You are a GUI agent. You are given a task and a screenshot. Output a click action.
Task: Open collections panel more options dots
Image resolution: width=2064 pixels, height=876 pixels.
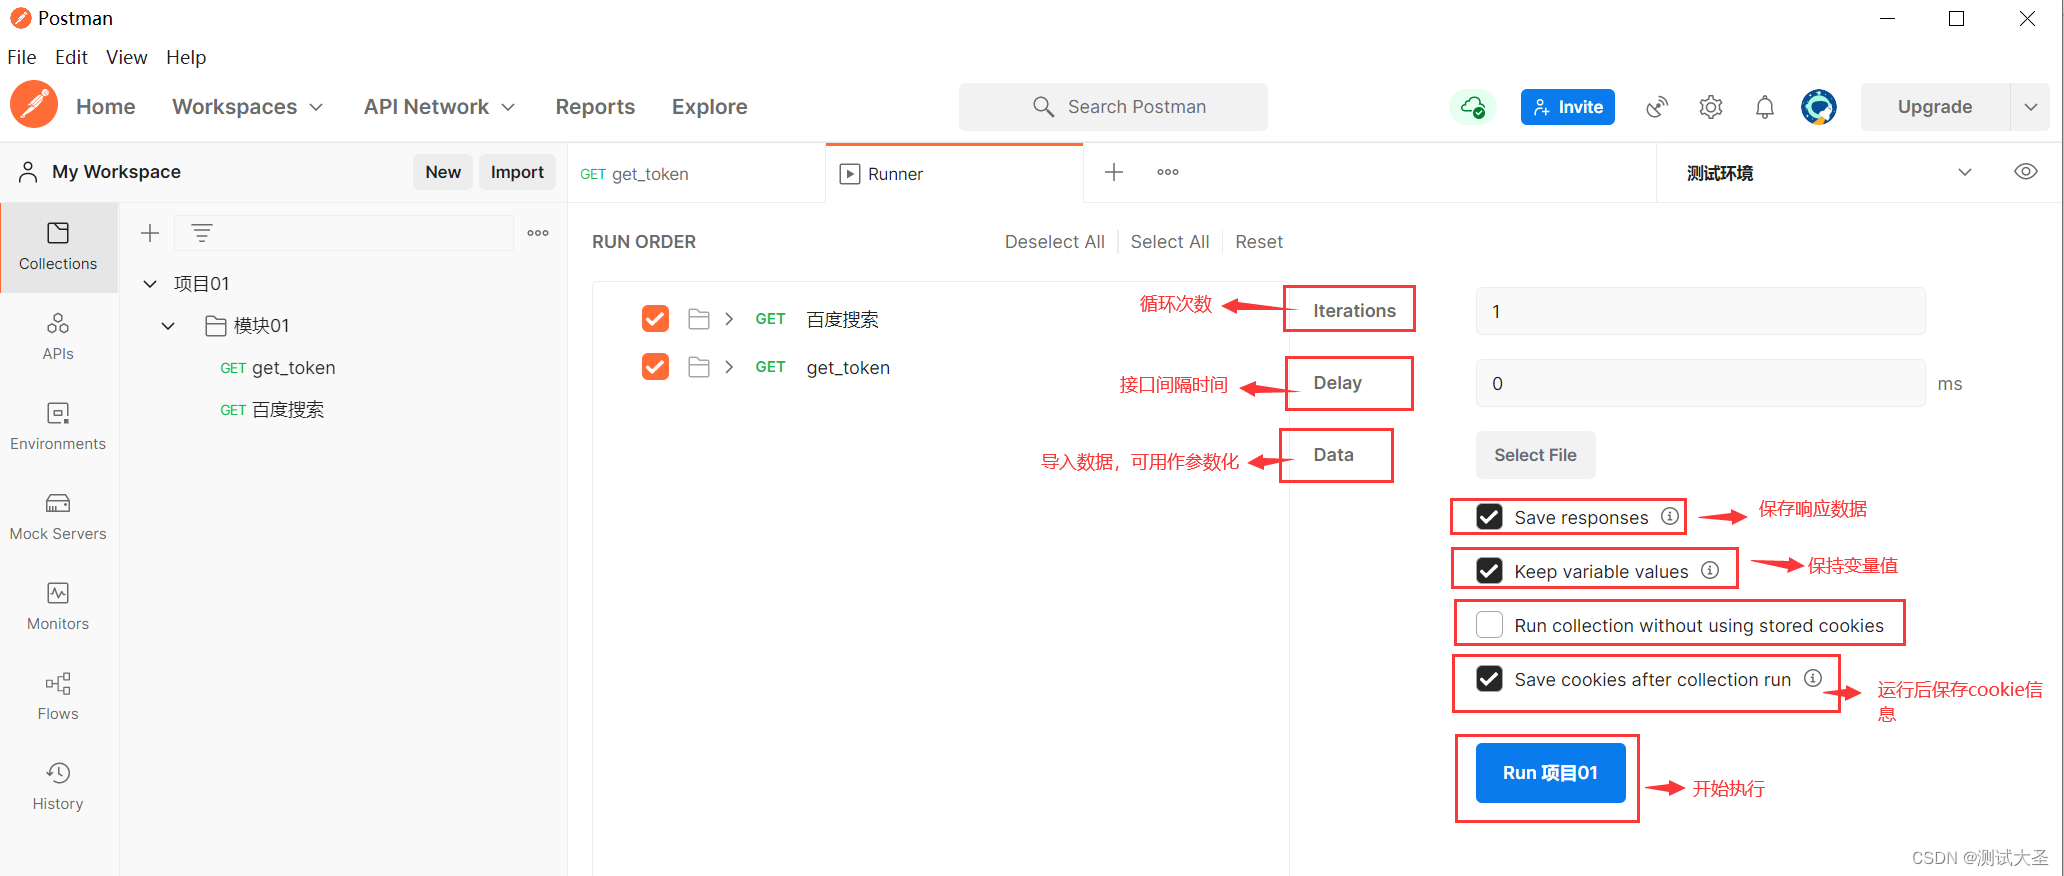tap(538, 233)
